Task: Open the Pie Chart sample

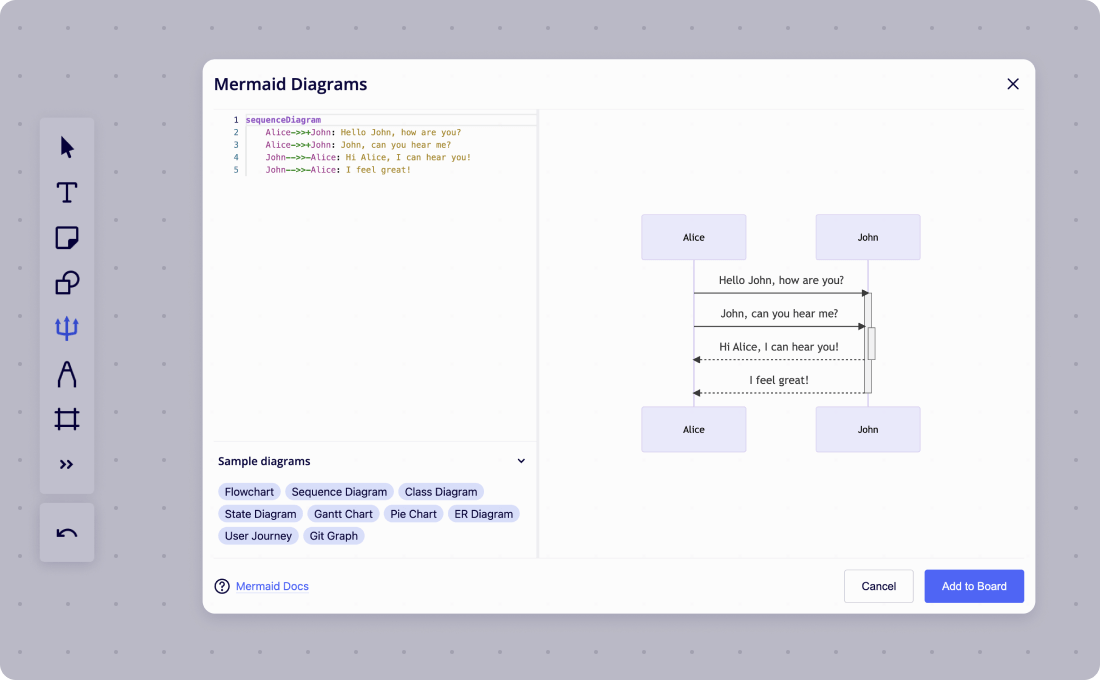Action: (413, 513)
